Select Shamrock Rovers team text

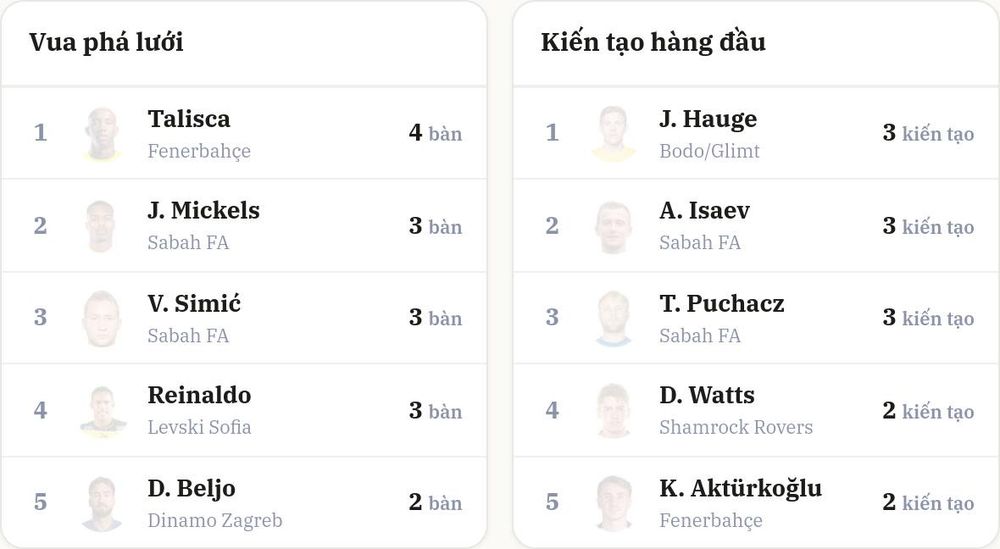(736, 427)
